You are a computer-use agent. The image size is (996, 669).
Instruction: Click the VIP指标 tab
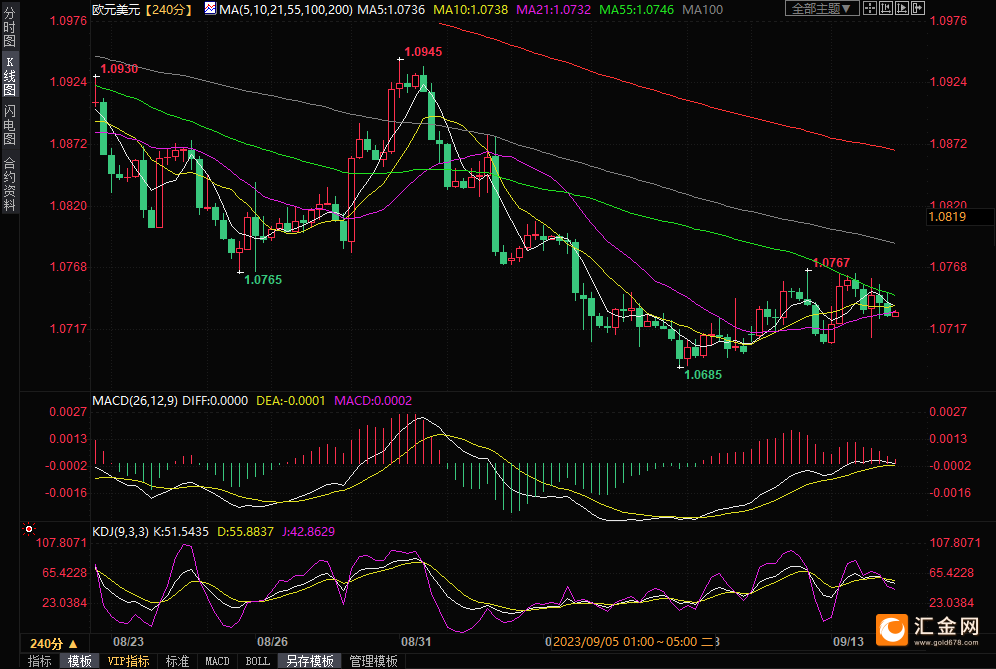(x=128, y=661)
